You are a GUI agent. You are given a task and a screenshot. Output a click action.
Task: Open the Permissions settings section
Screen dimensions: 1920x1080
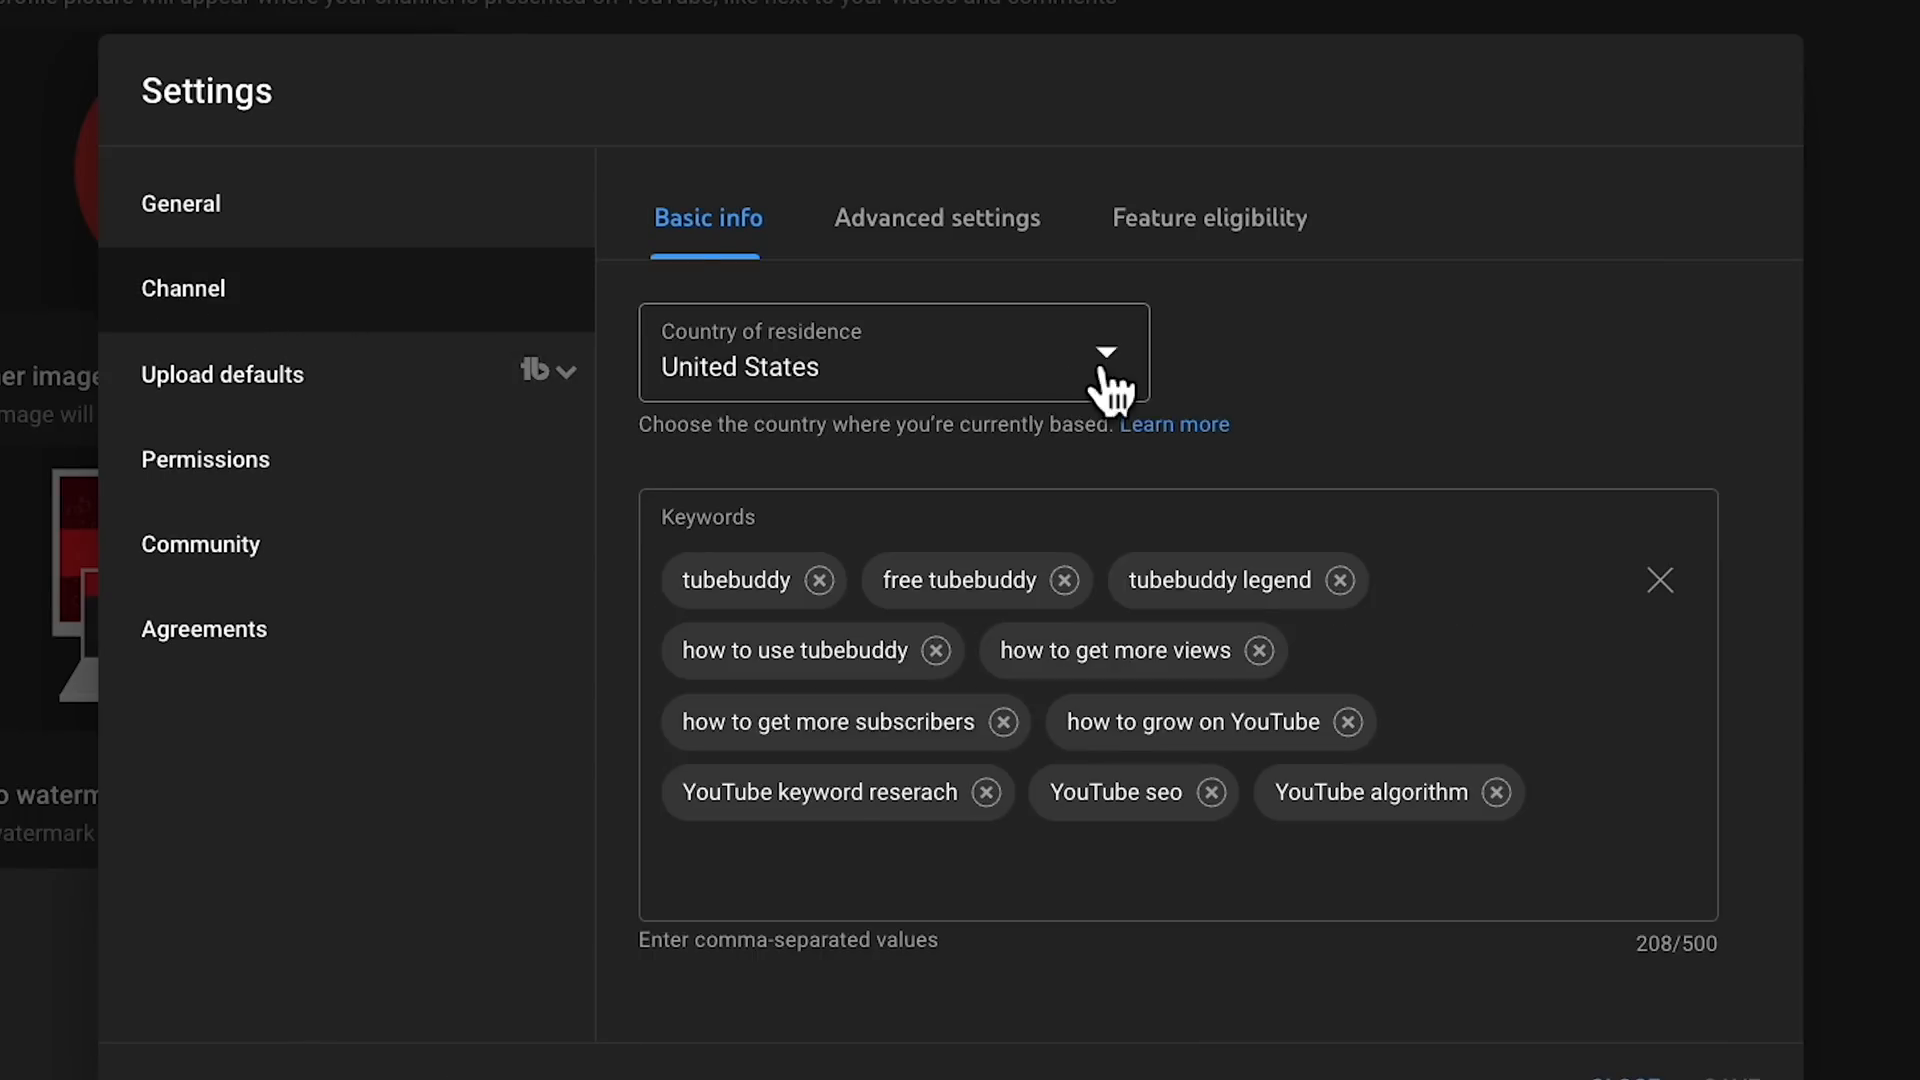coord(346,460)
